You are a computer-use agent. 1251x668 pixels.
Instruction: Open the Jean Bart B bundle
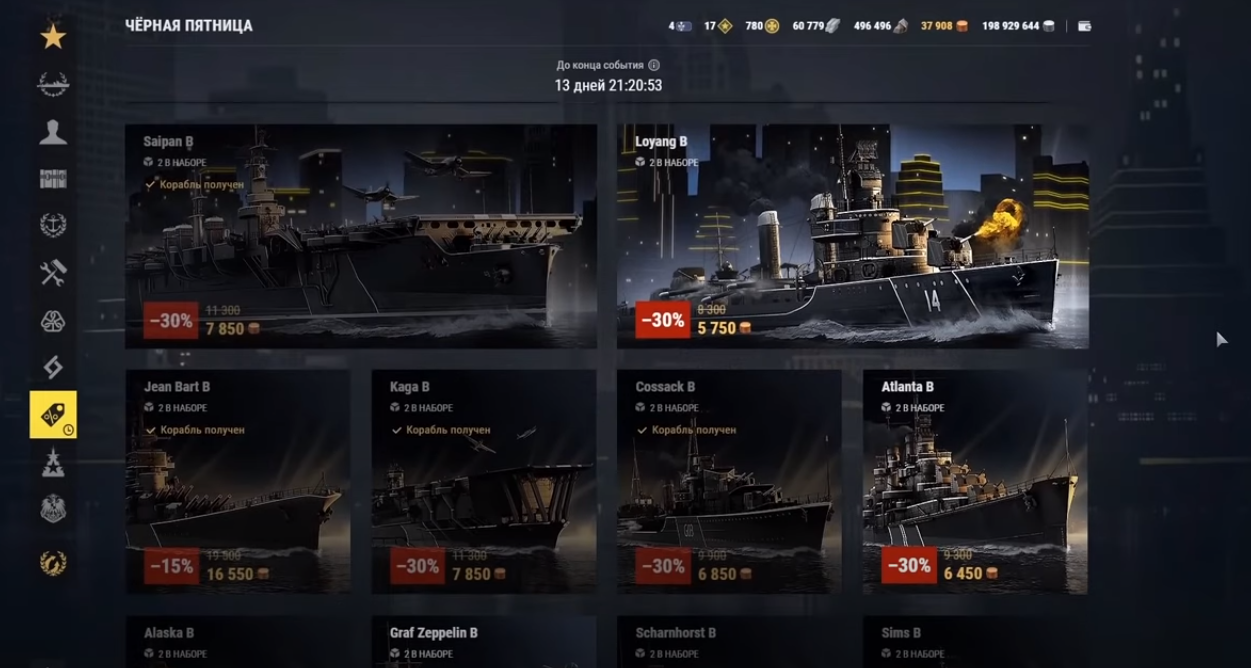click(x=238, y=482)
